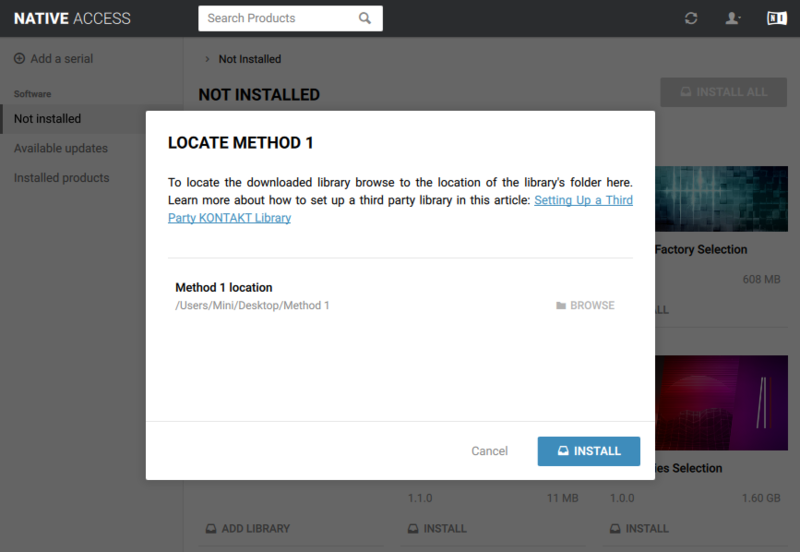Click ADD LIBRARY at the bottom

click(x=247, y=529)
